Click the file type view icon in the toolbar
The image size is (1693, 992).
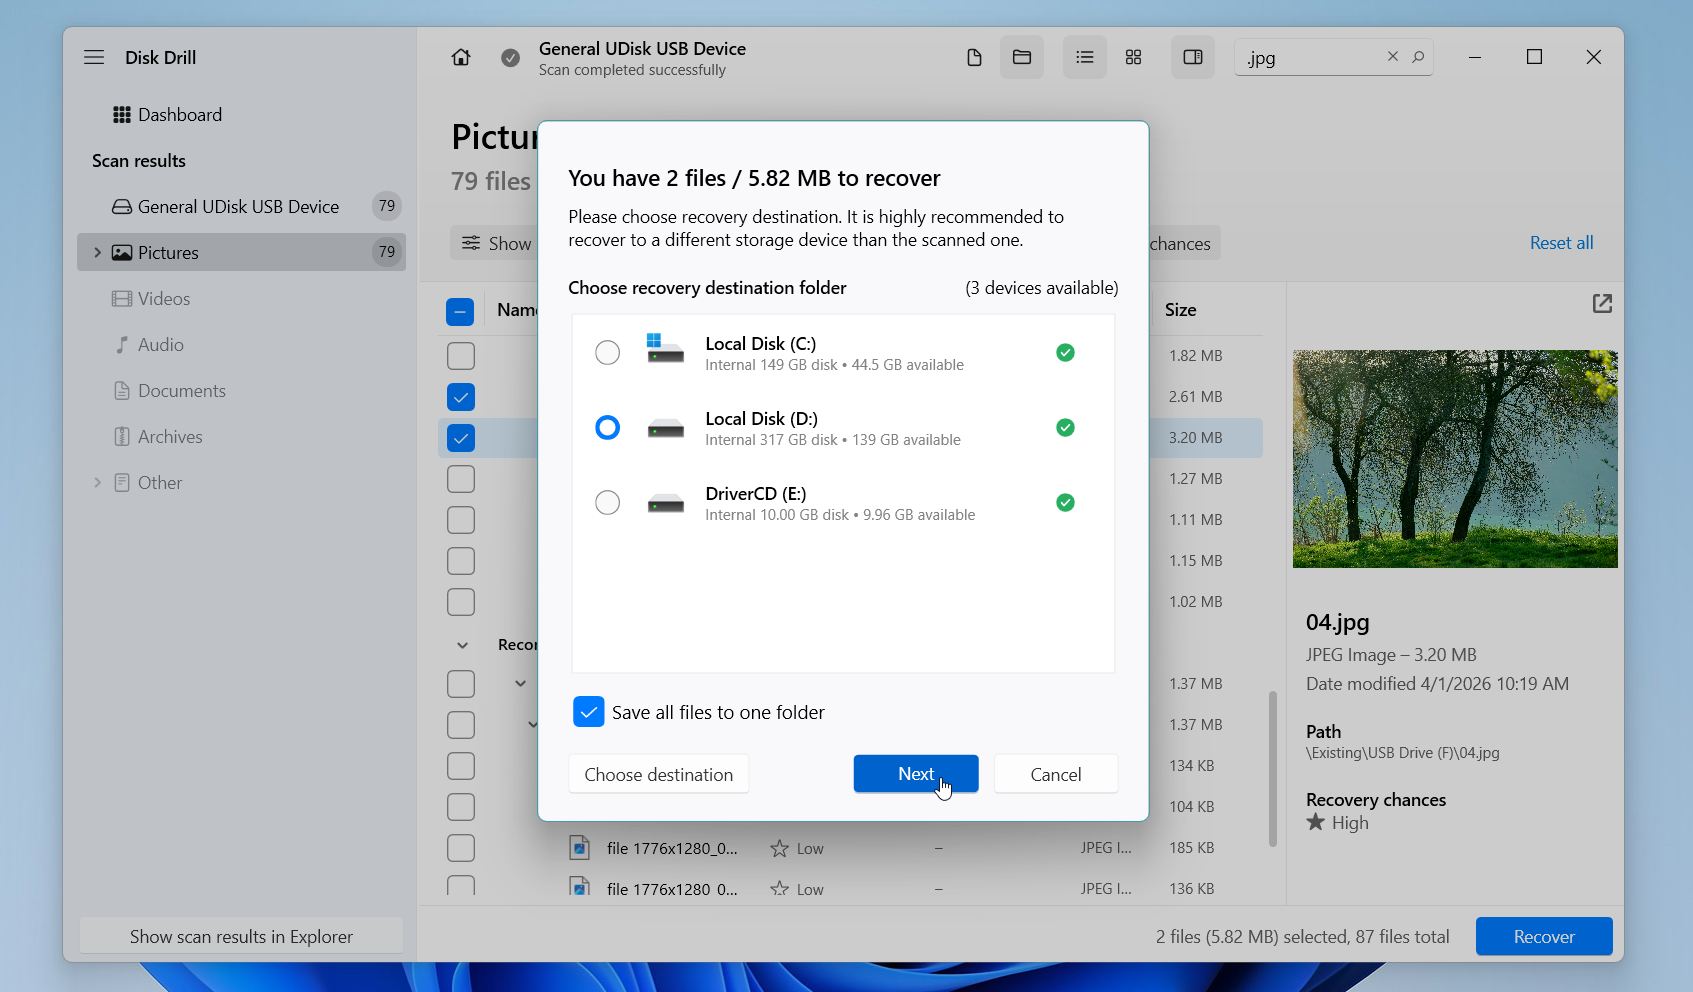[974, 57]
